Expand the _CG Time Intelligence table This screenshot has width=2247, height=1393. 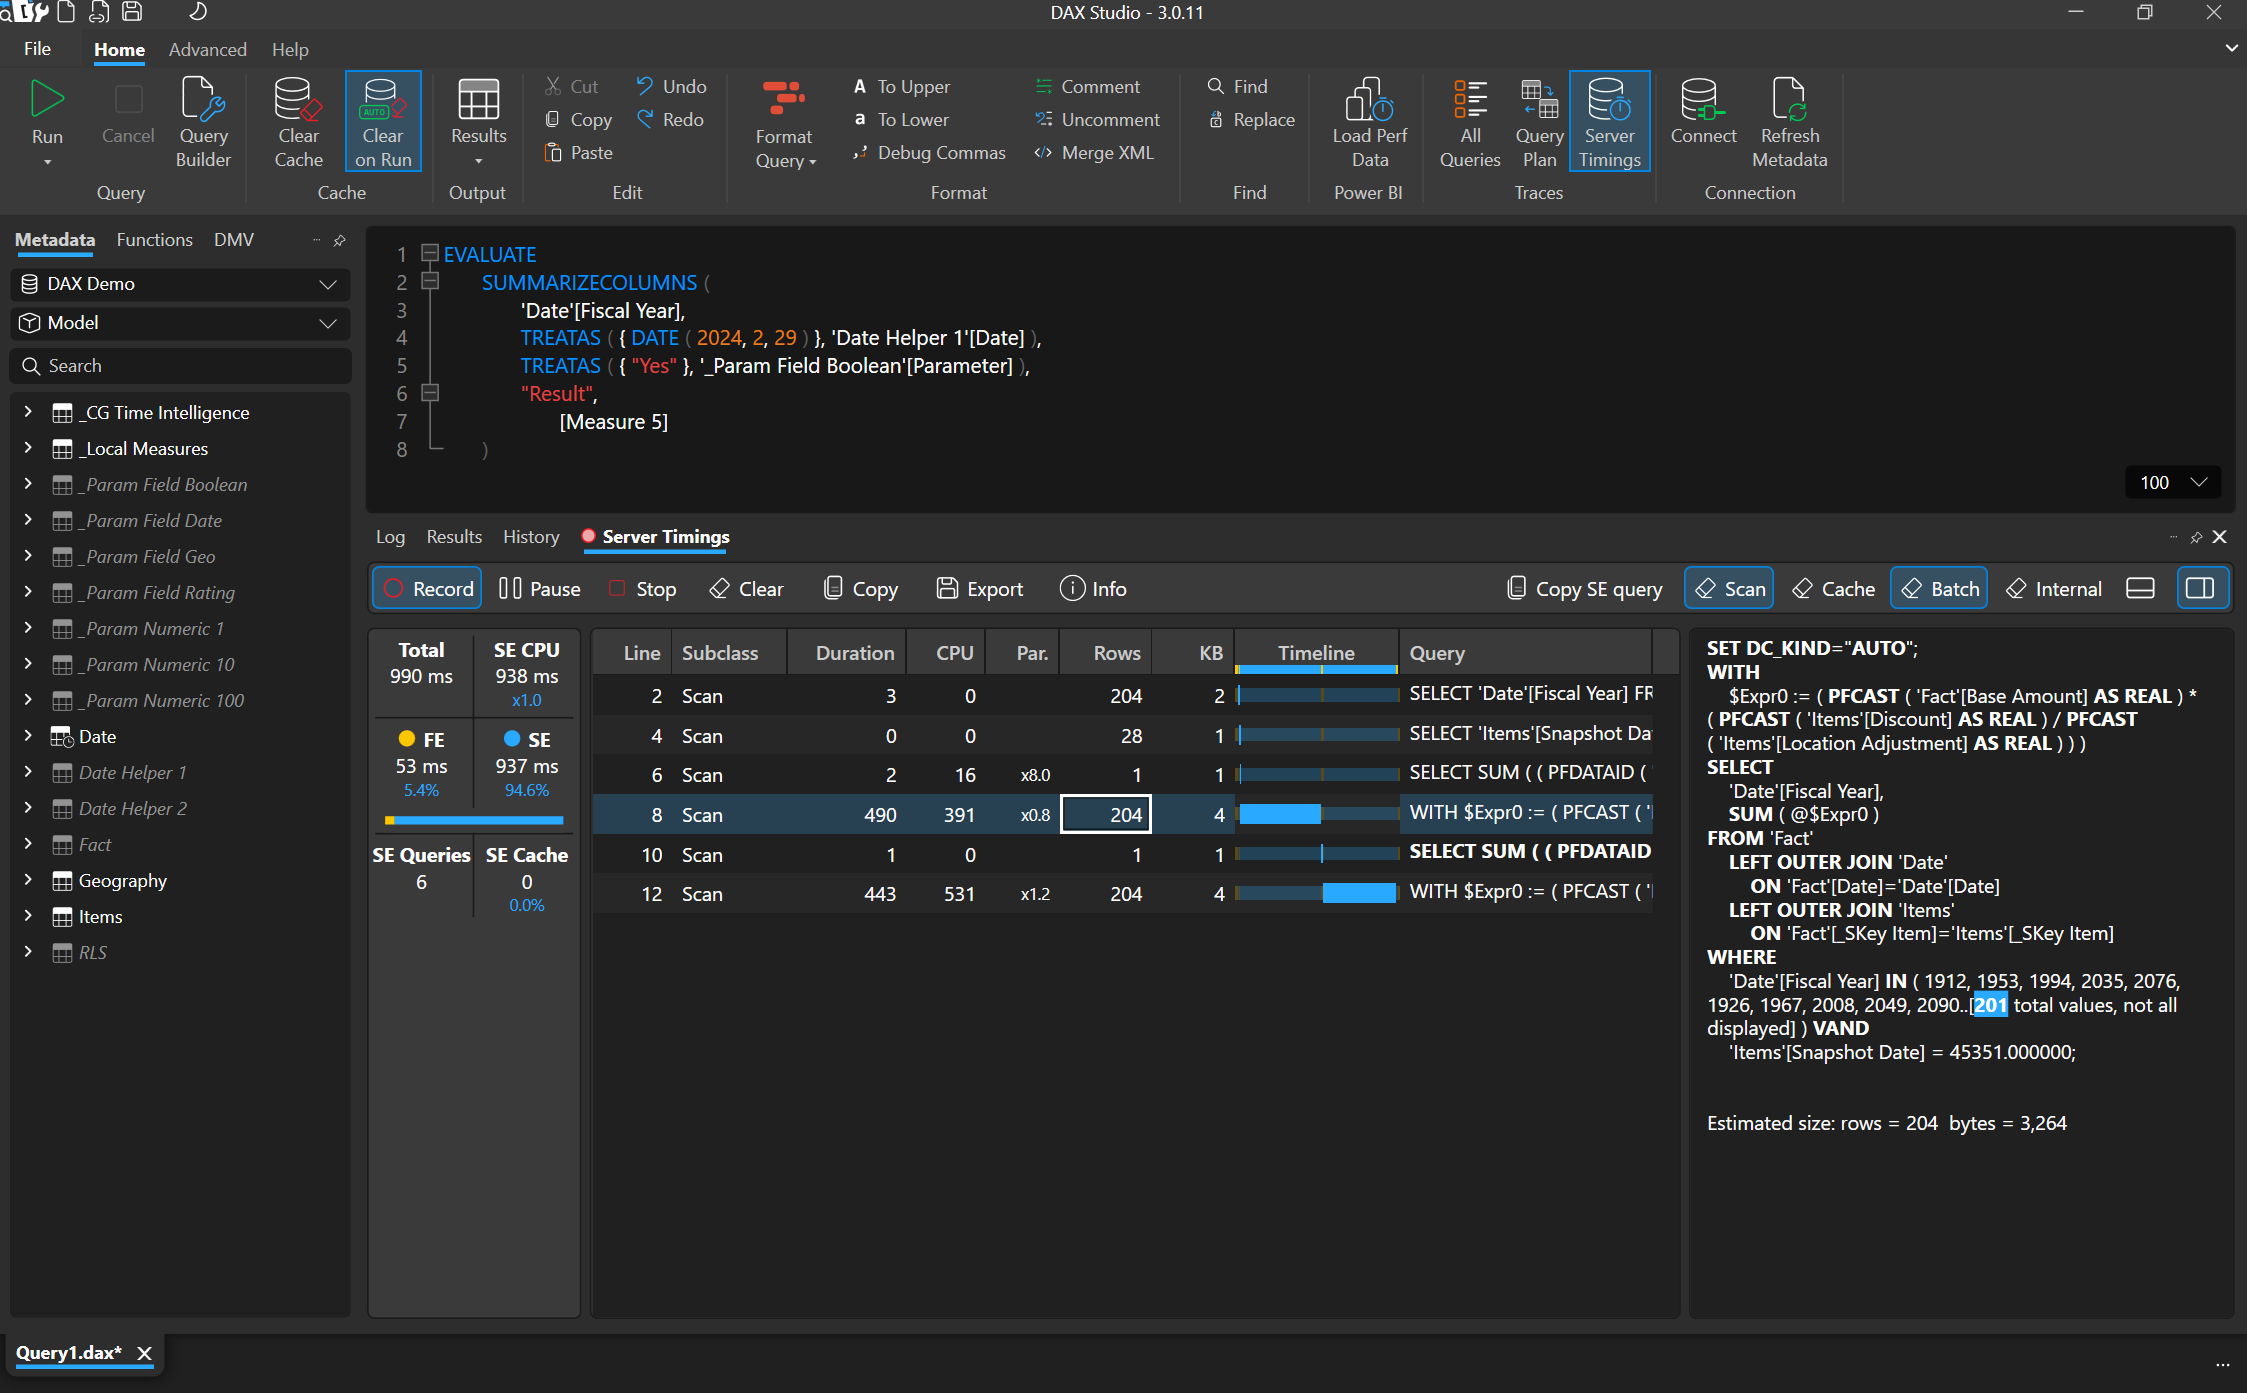point(28,411)
